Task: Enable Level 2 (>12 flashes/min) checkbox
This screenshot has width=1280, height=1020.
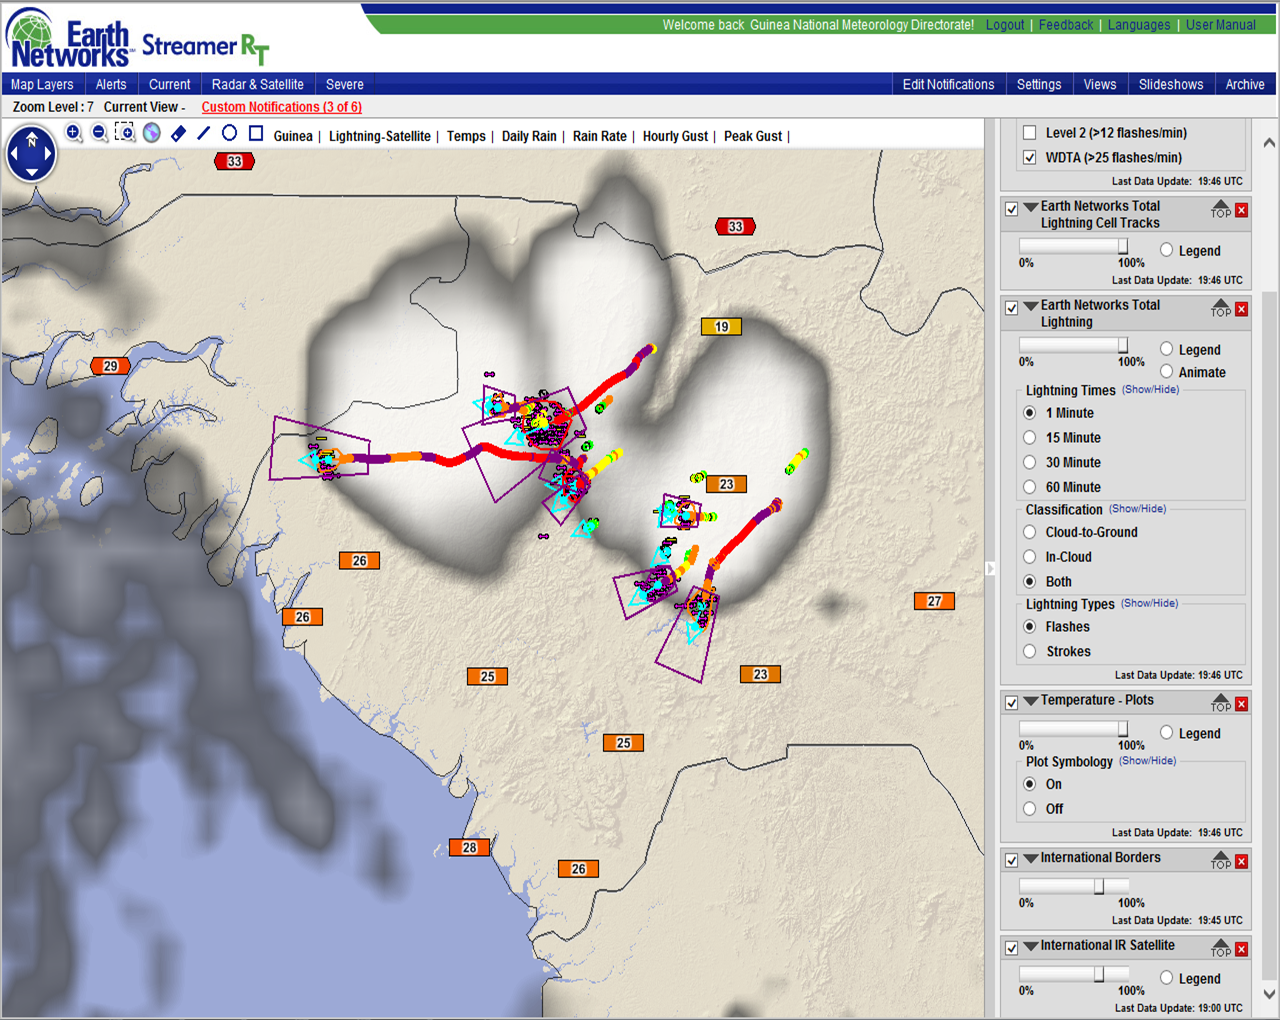Action: click(x=1029, y=132)
